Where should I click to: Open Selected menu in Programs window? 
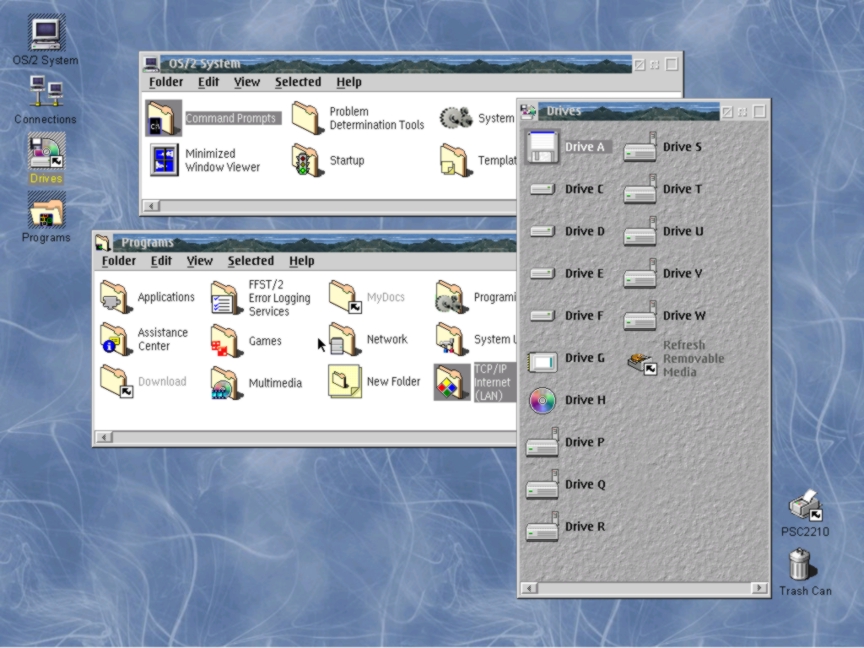coord(250,261)
